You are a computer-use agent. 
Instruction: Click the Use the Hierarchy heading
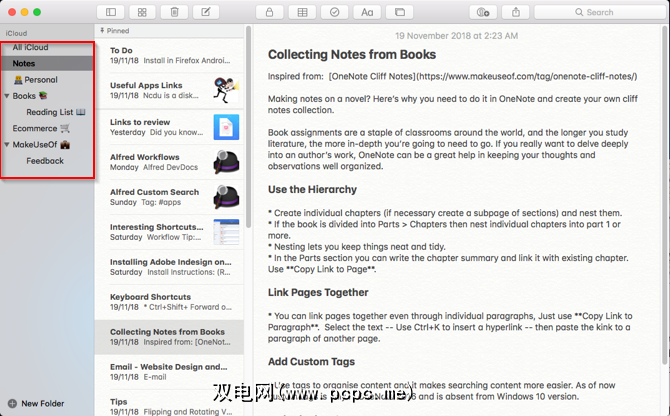point(312,190)
